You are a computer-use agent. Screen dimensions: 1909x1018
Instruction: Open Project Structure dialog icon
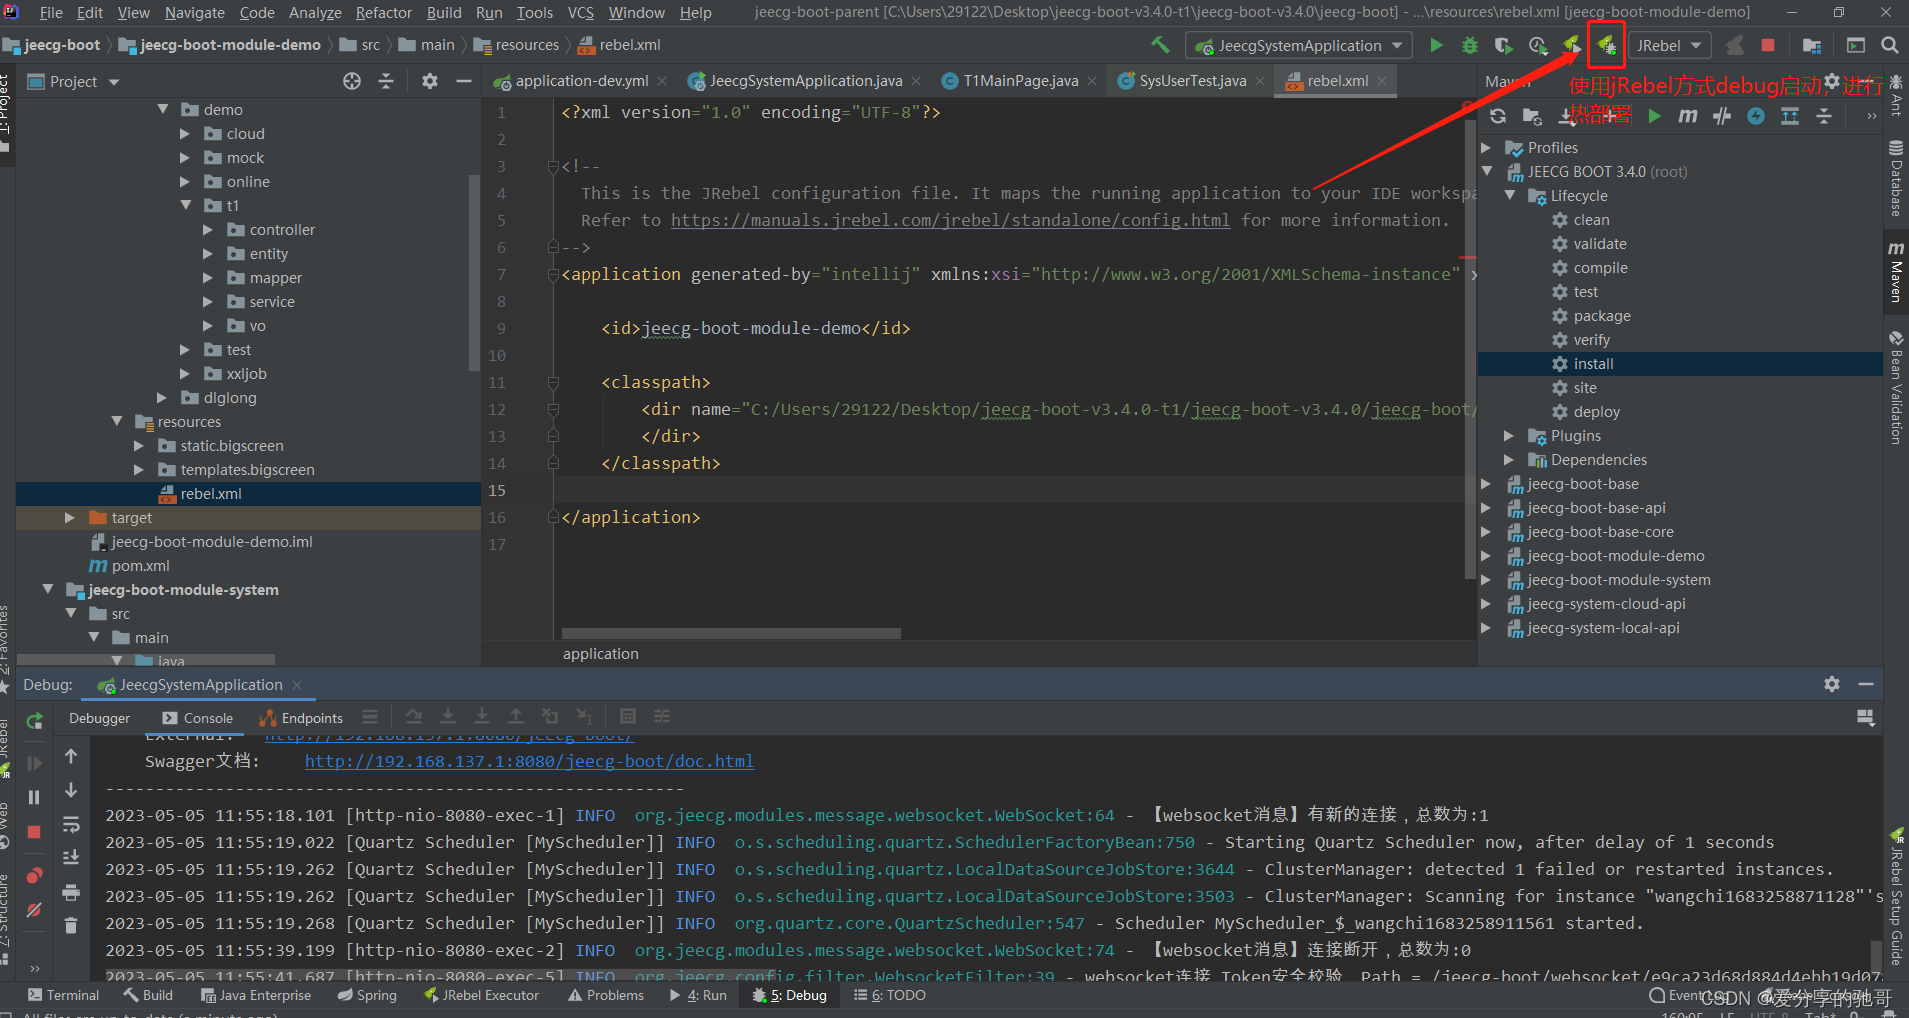tap(1811, 45)
